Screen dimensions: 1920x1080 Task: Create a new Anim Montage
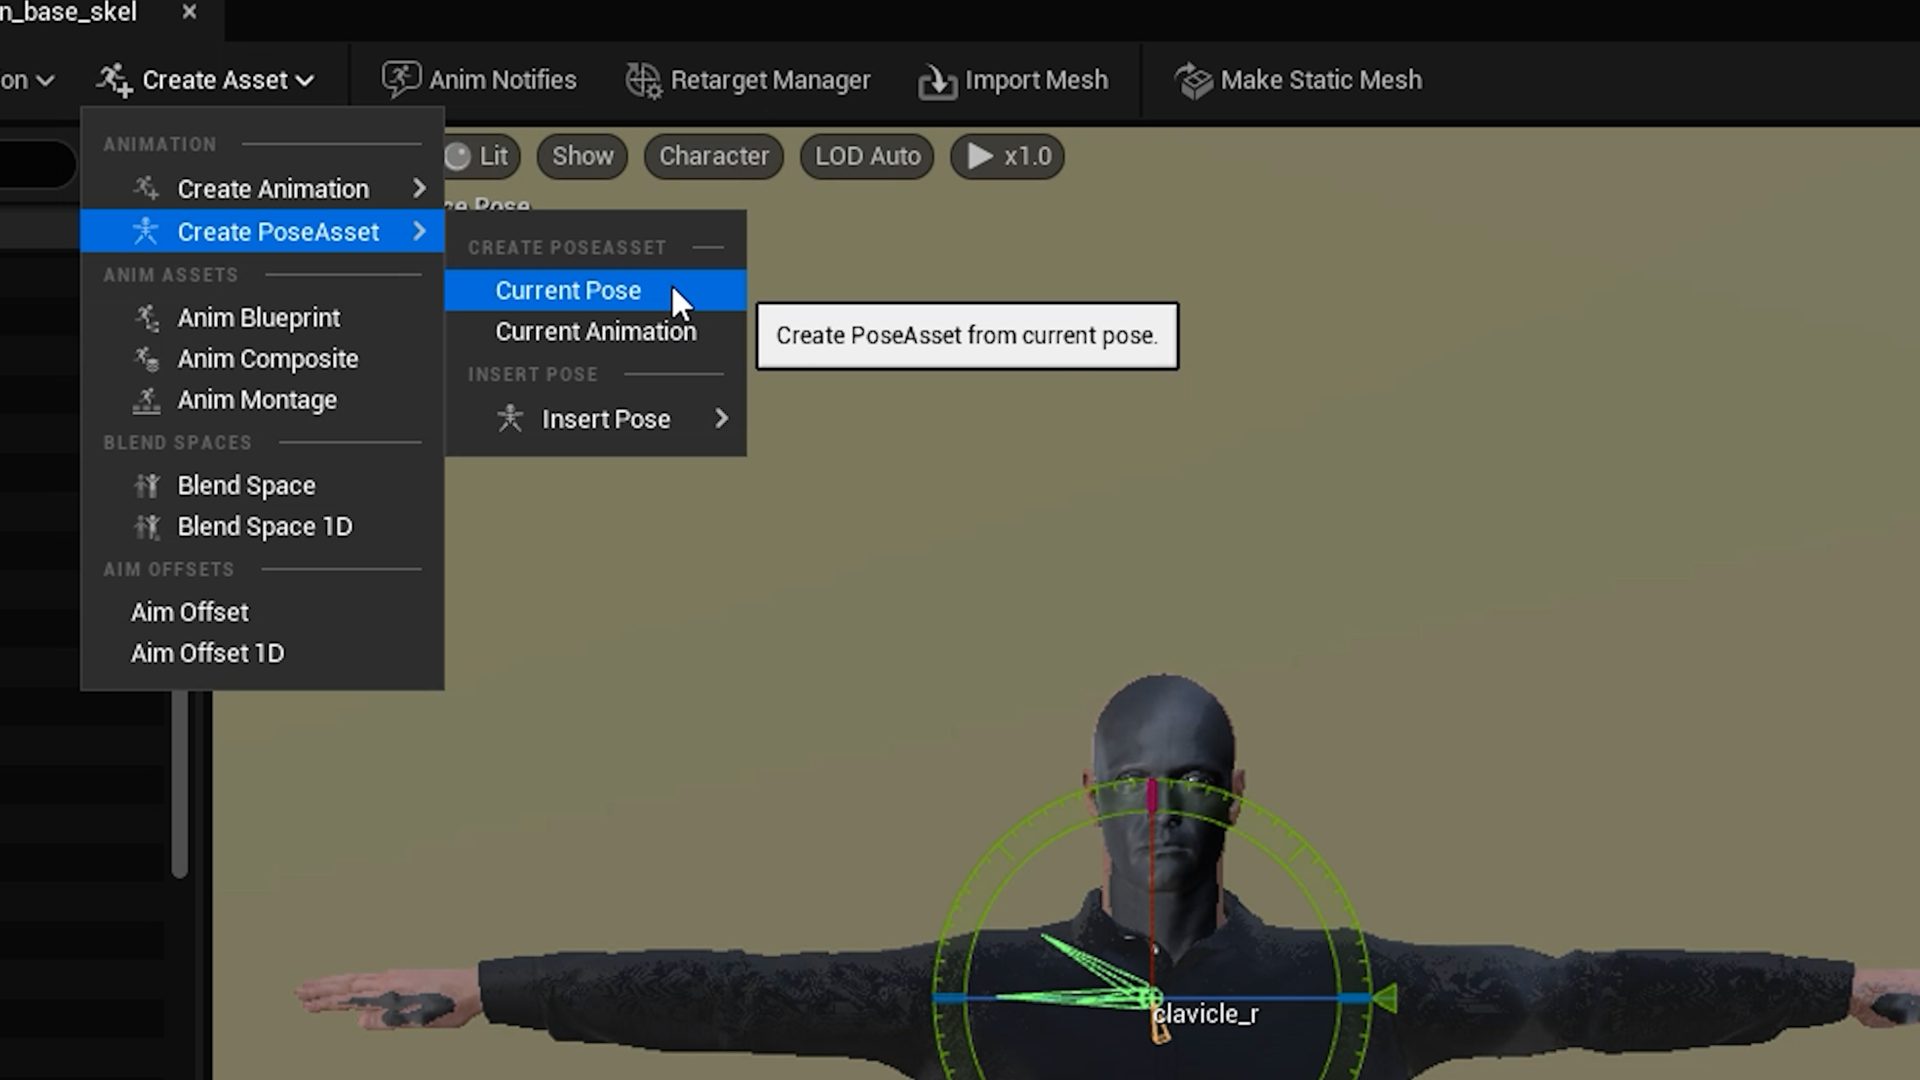coord(262,400)
